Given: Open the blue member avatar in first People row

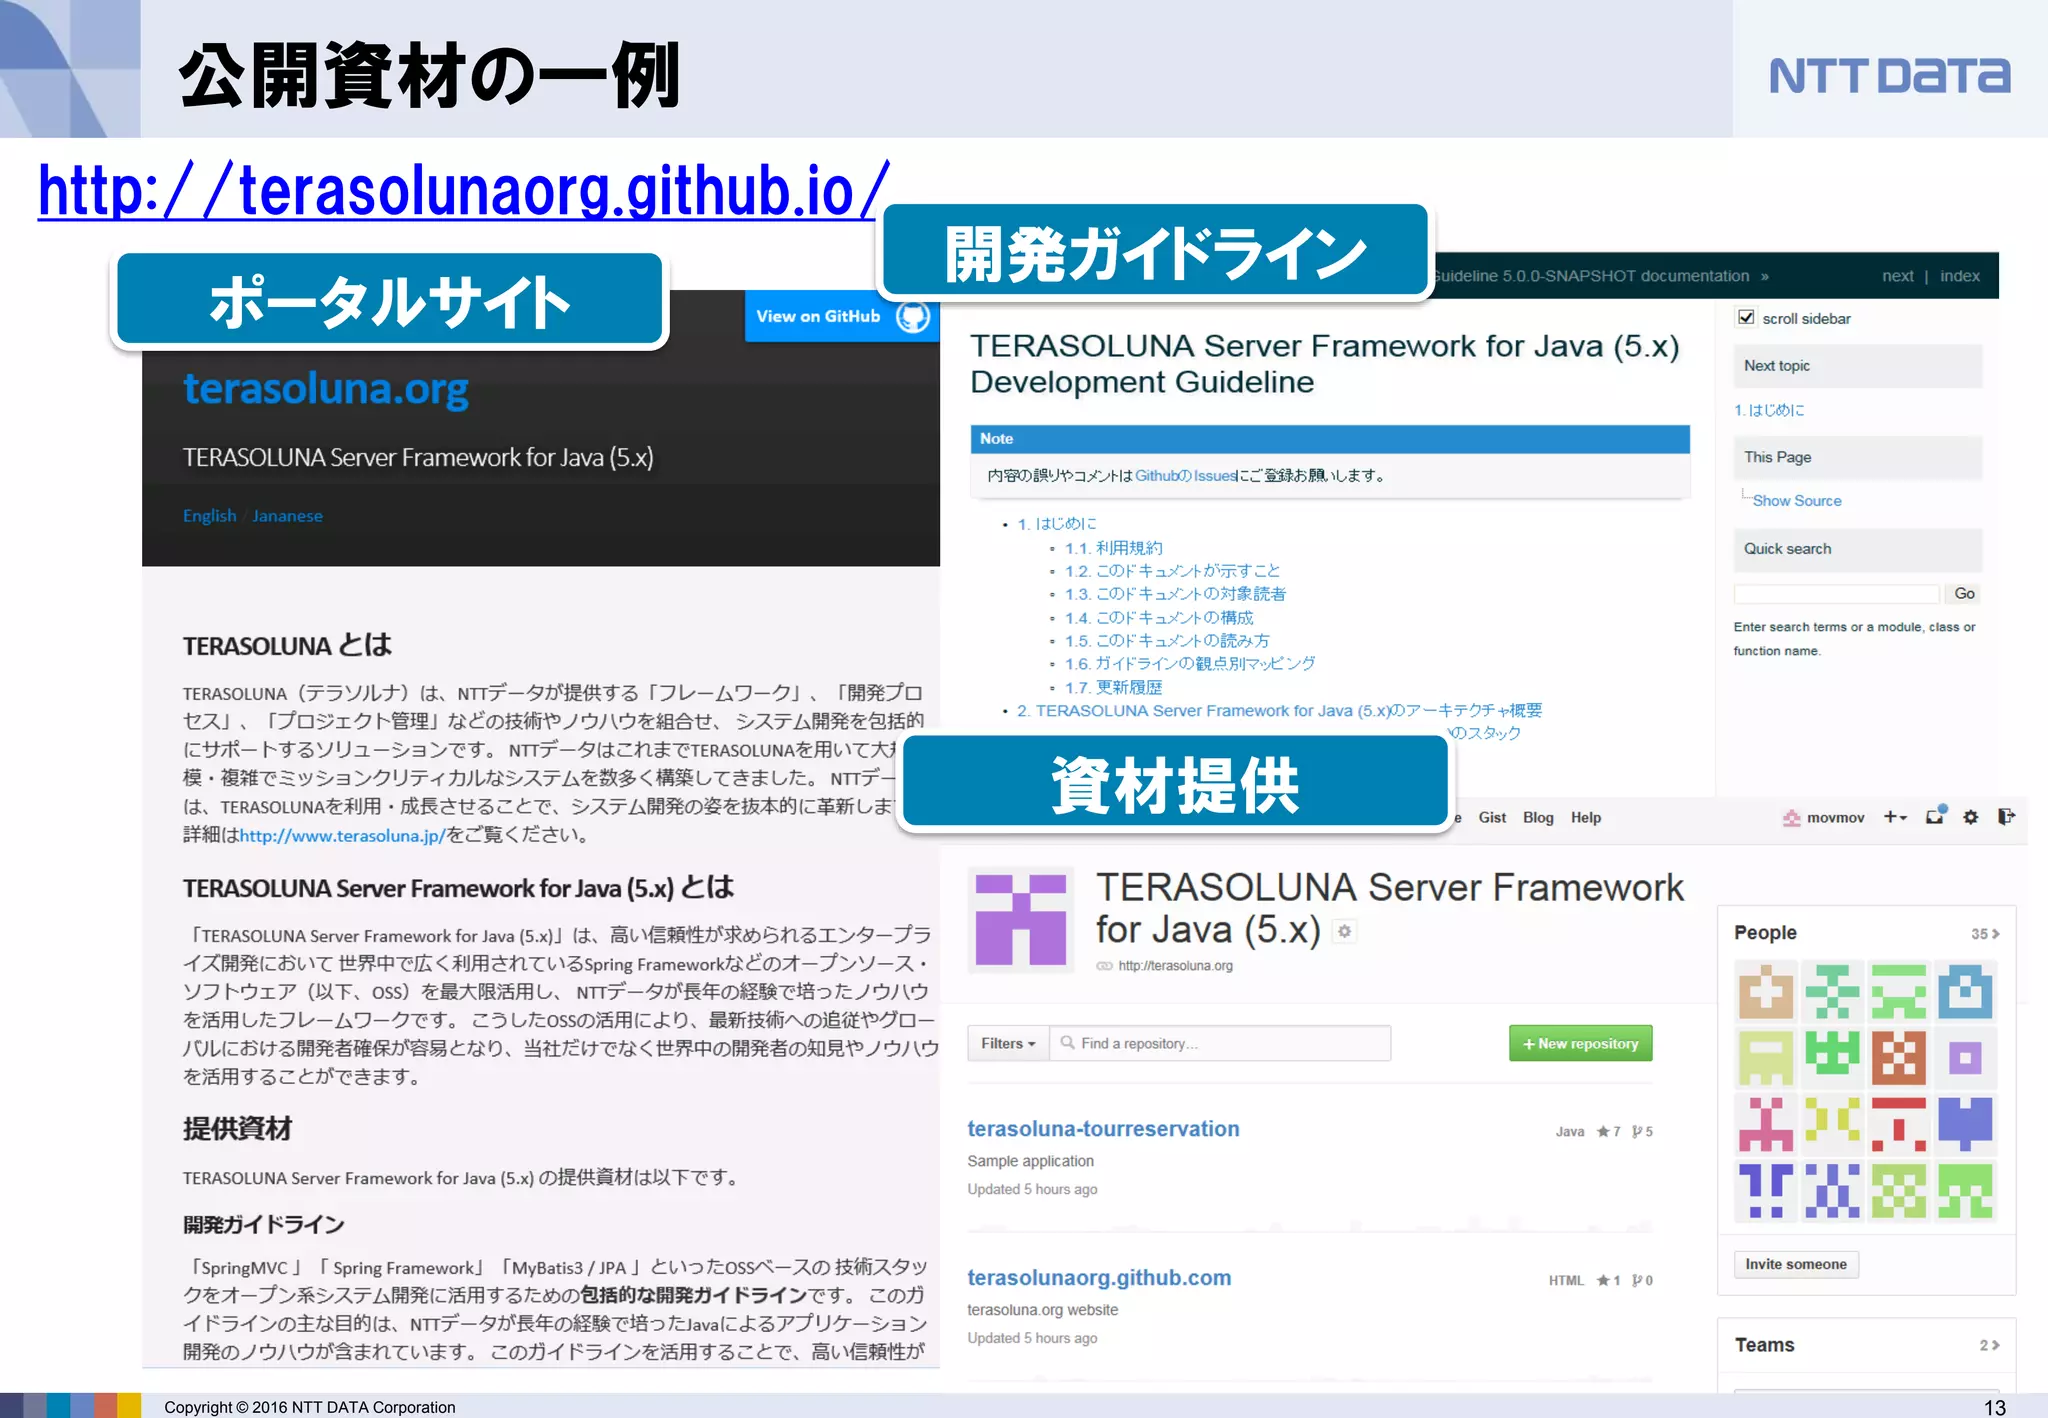Looking at the screenshot, I should pyautogui.click(x=1965, y=991).
